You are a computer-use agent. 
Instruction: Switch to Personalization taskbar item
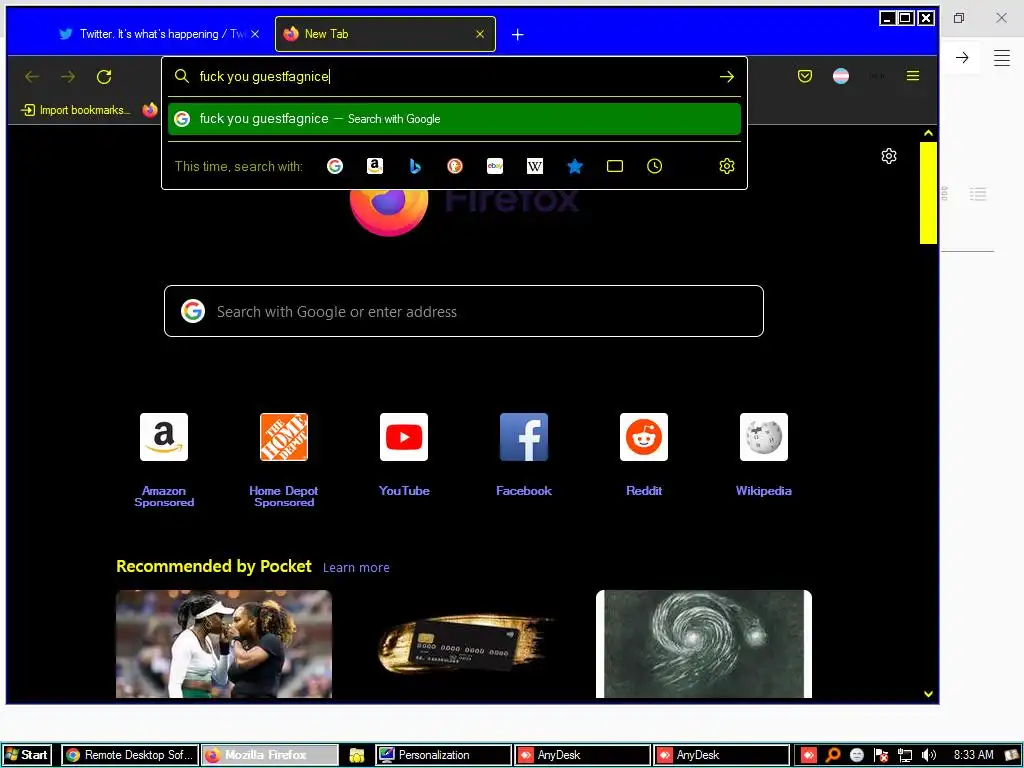point(444,755)
